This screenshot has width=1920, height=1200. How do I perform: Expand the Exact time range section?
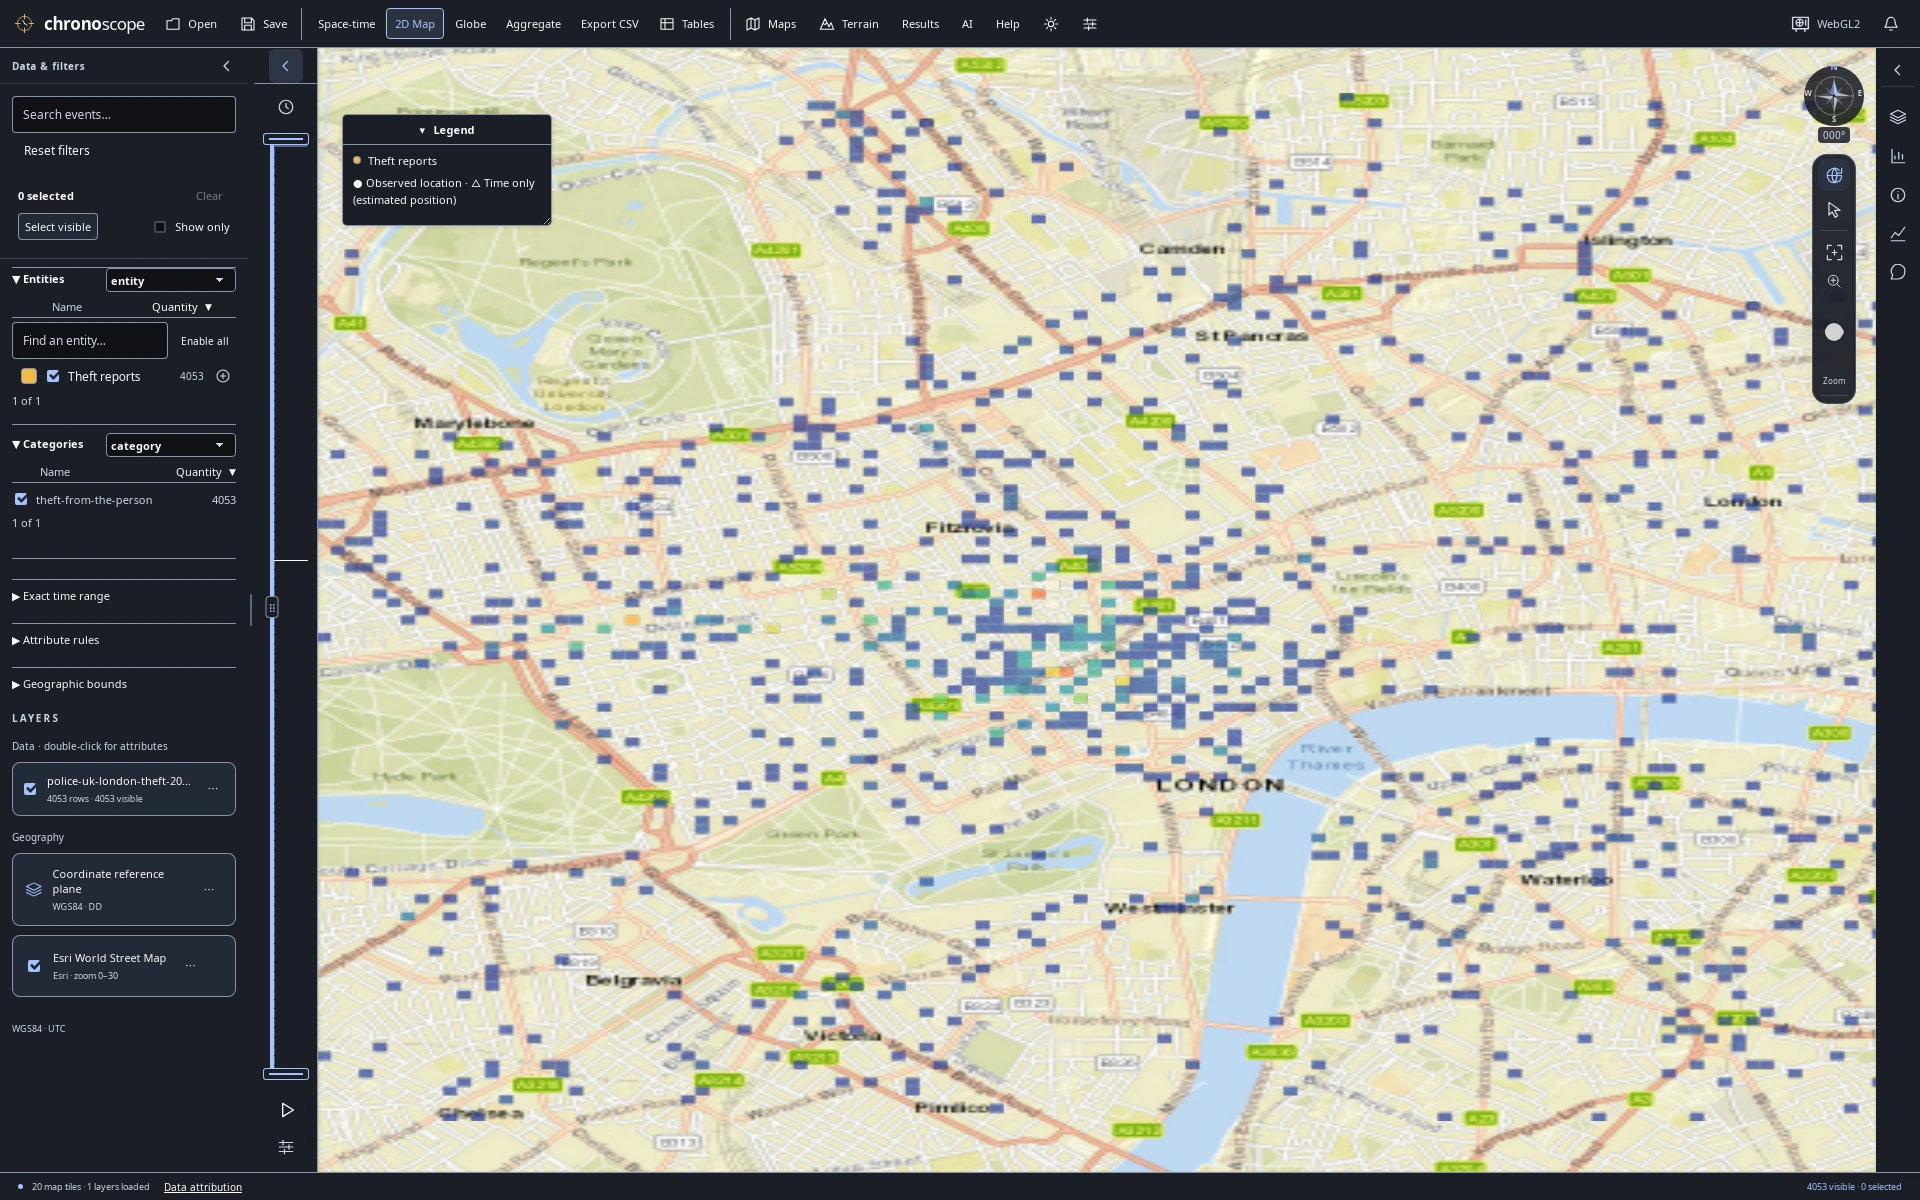point(61,596)
